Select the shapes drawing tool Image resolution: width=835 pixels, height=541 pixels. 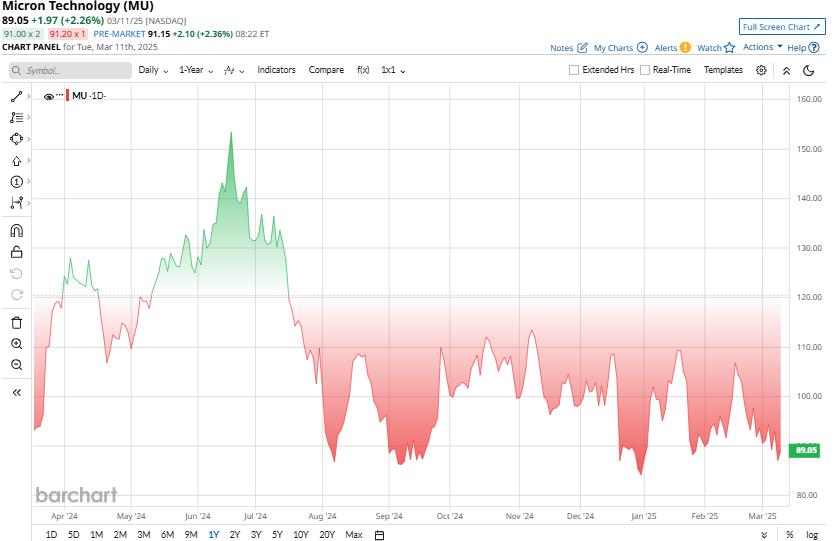pos(17,139)
